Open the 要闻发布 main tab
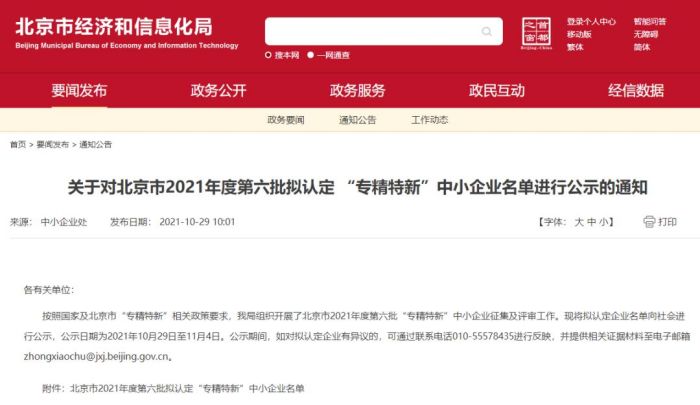Screen dimensions: 700x405 coord(79,91)
